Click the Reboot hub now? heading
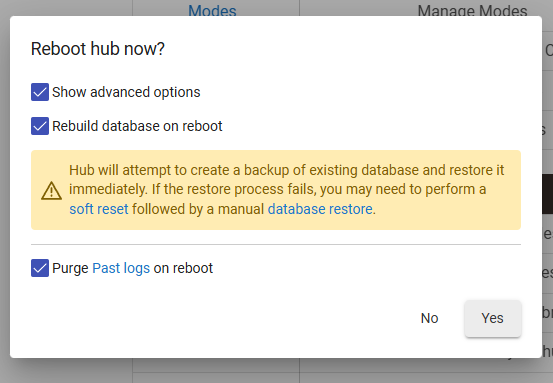The image size is (553, 383). coord(98,49)
